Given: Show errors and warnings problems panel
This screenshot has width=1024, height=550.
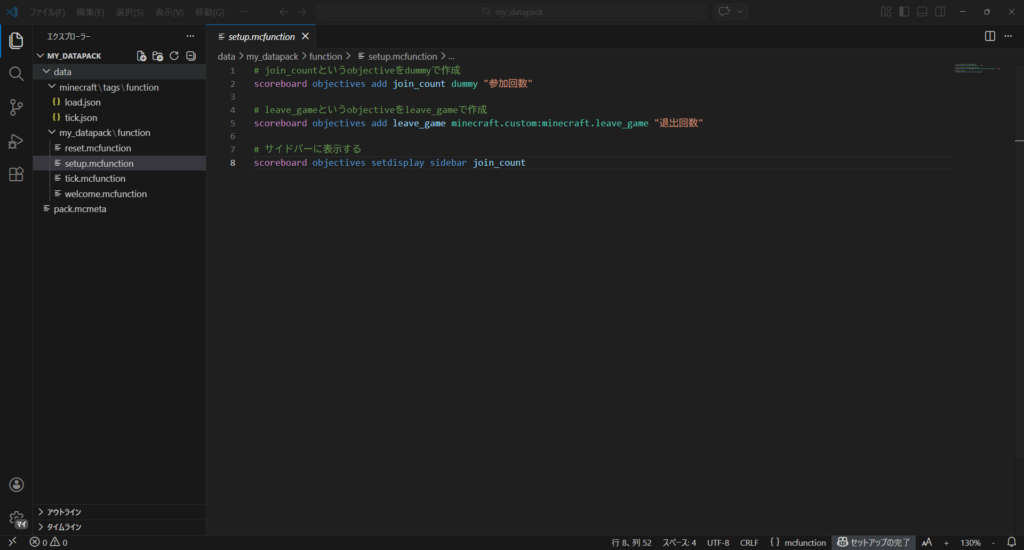Looking at the screenshot, I should [48, 542].
